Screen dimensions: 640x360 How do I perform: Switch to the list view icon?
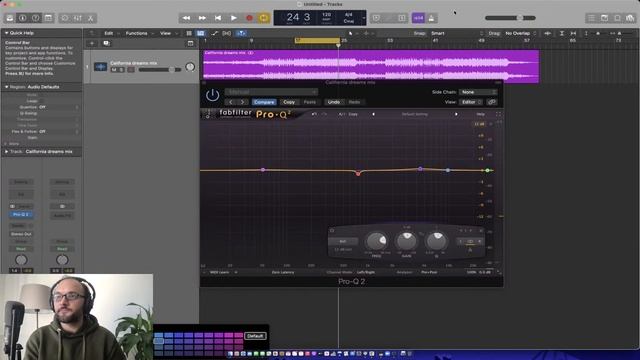pos(189,33)
